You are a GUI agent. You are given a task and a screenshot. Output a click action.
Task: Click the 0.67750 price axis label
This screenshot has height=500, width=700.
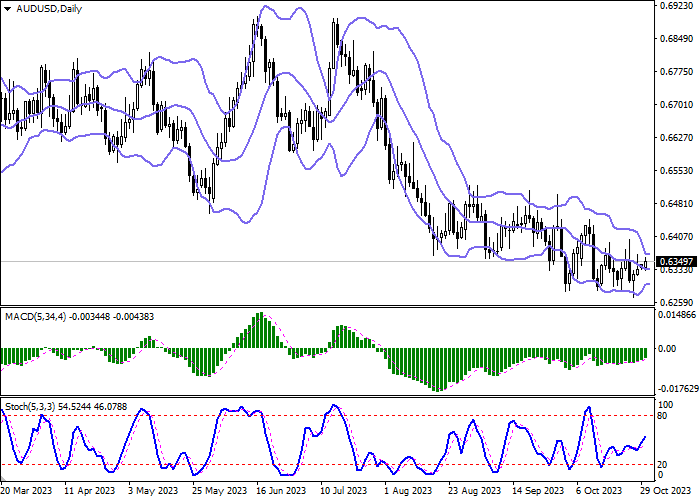click(x=677, y=72)
